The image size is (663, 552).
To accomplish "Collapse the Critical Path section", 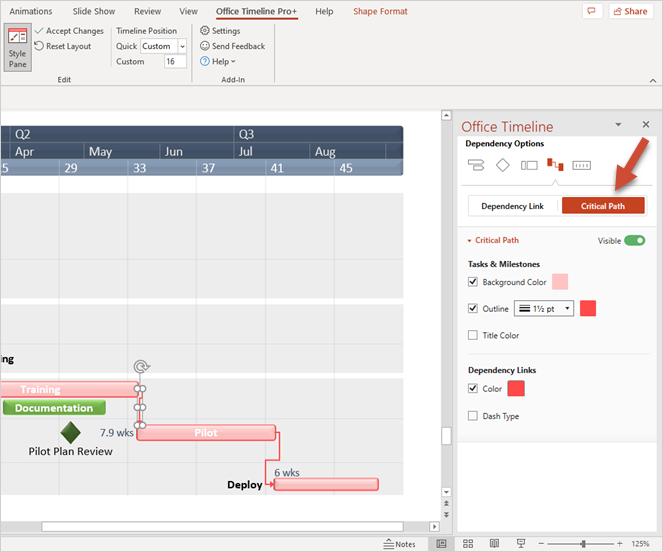I will [470, 241].
